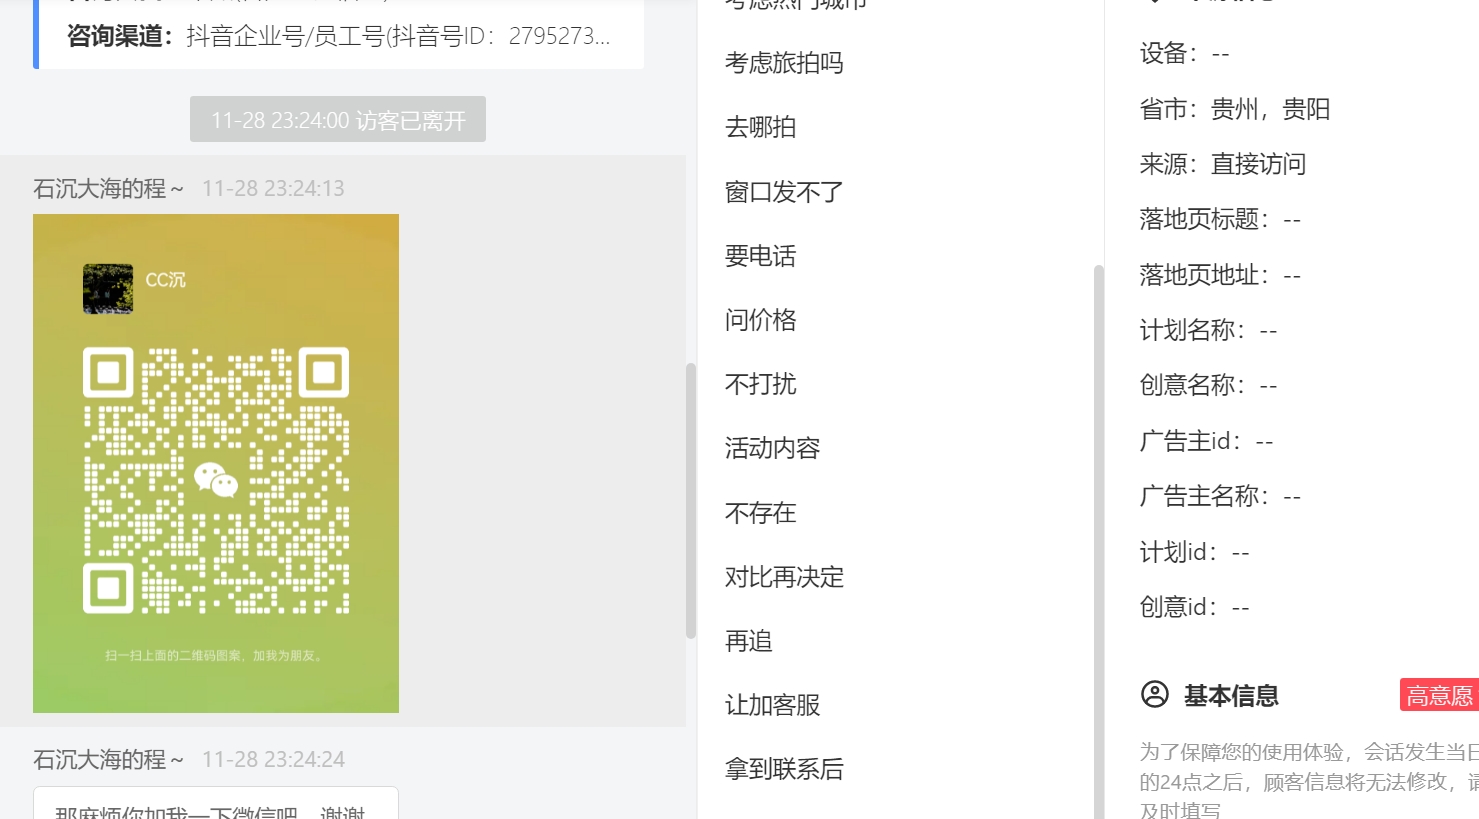
Task: Click sender name at 11-28 23:24:24
Action: 108,759
